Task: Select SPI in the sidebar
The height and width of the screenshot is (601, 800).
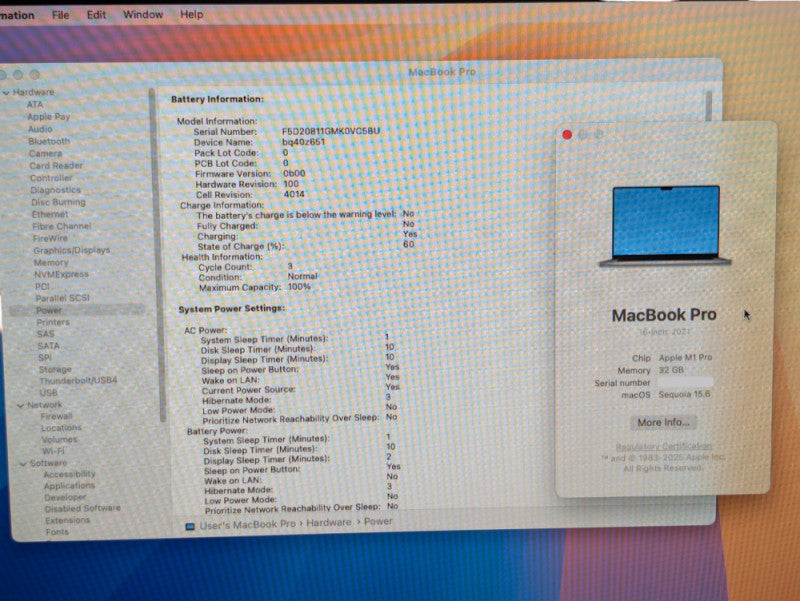Action: coord(45,357)
